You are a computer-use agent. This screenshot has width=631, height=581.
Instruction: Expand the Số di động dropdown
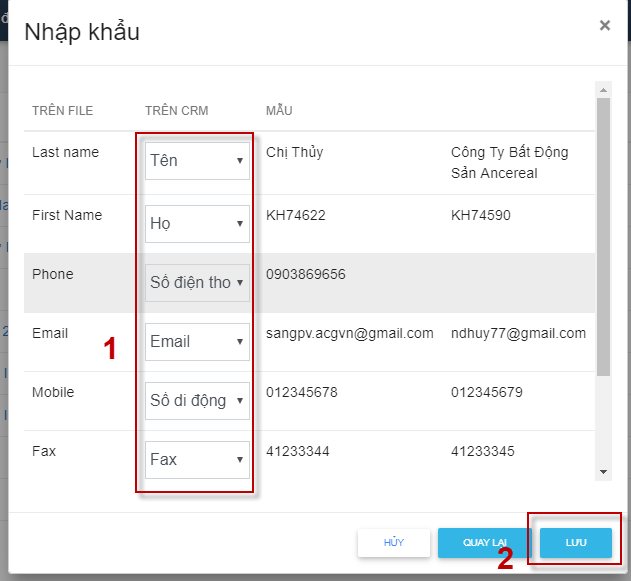[197, 401]
